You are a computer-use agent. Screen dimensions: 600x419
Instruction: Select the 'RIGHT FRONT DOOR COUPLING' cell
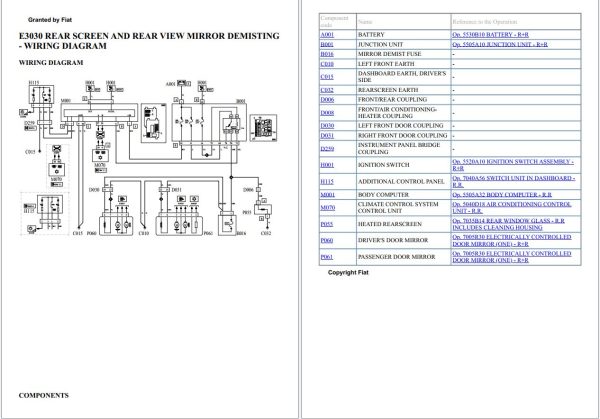403,135
